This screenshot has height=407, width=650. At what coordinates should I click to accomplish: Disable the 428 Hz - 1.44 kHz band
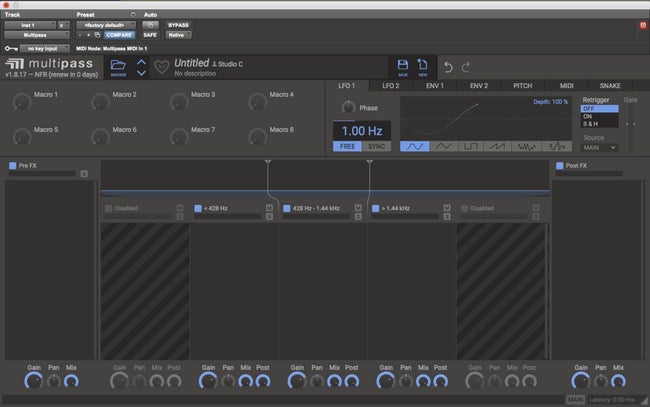[x=286, y=208]
